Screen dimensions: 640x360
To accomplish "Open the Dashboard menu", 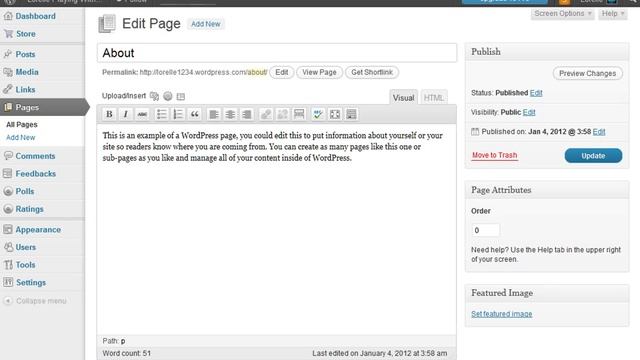I will pyautogui.click(x=36, y=16).
